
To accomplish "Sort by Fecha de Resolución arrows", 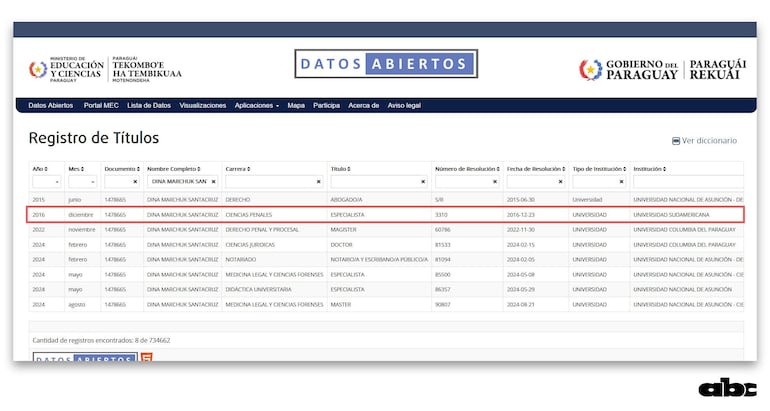I will click(564, 169).
